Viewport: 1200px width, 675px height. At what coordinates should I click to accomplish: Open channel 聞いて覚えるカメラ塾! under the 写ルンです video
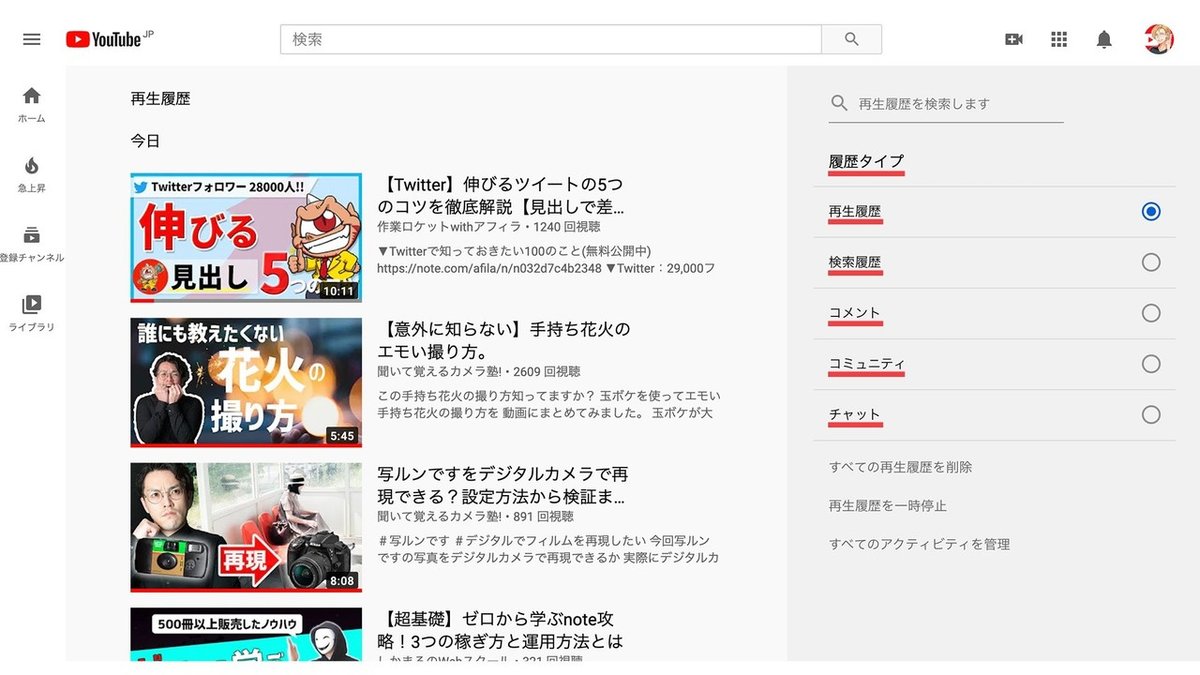point(438,517)
